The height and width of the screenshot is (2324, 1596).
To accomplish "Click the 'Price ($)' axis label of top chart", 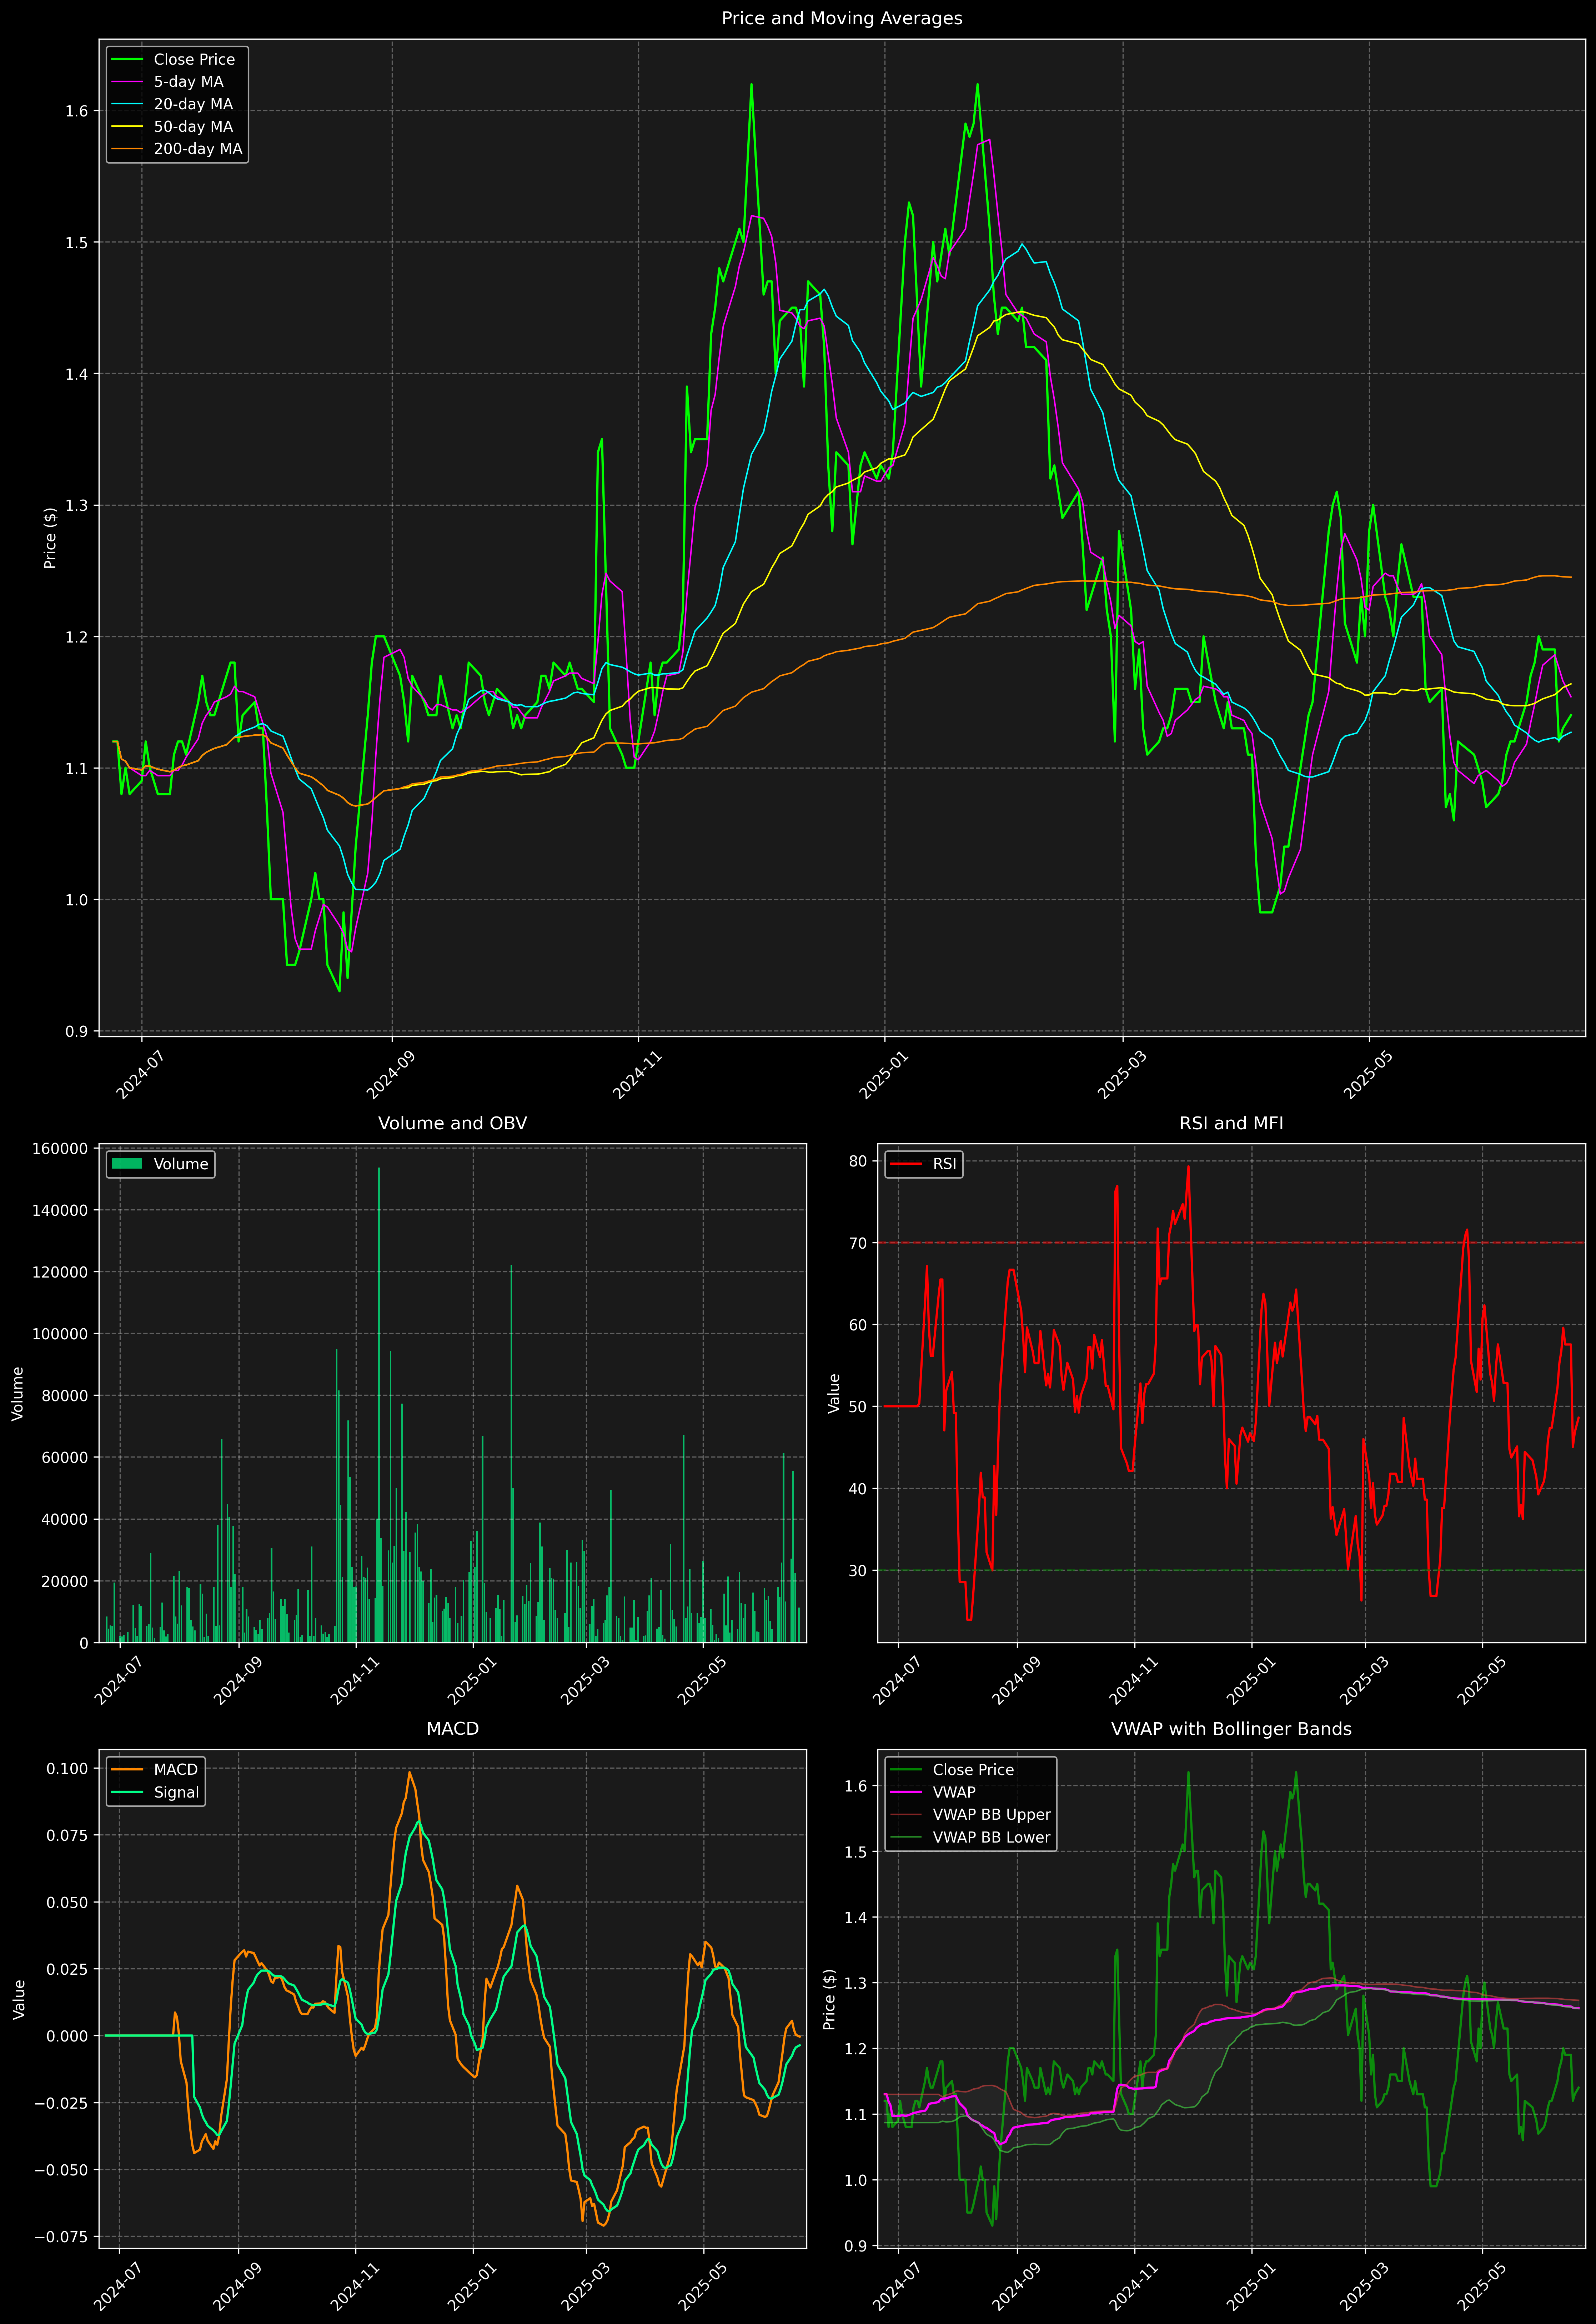I will pyautogui.click(x=50, y=538).
